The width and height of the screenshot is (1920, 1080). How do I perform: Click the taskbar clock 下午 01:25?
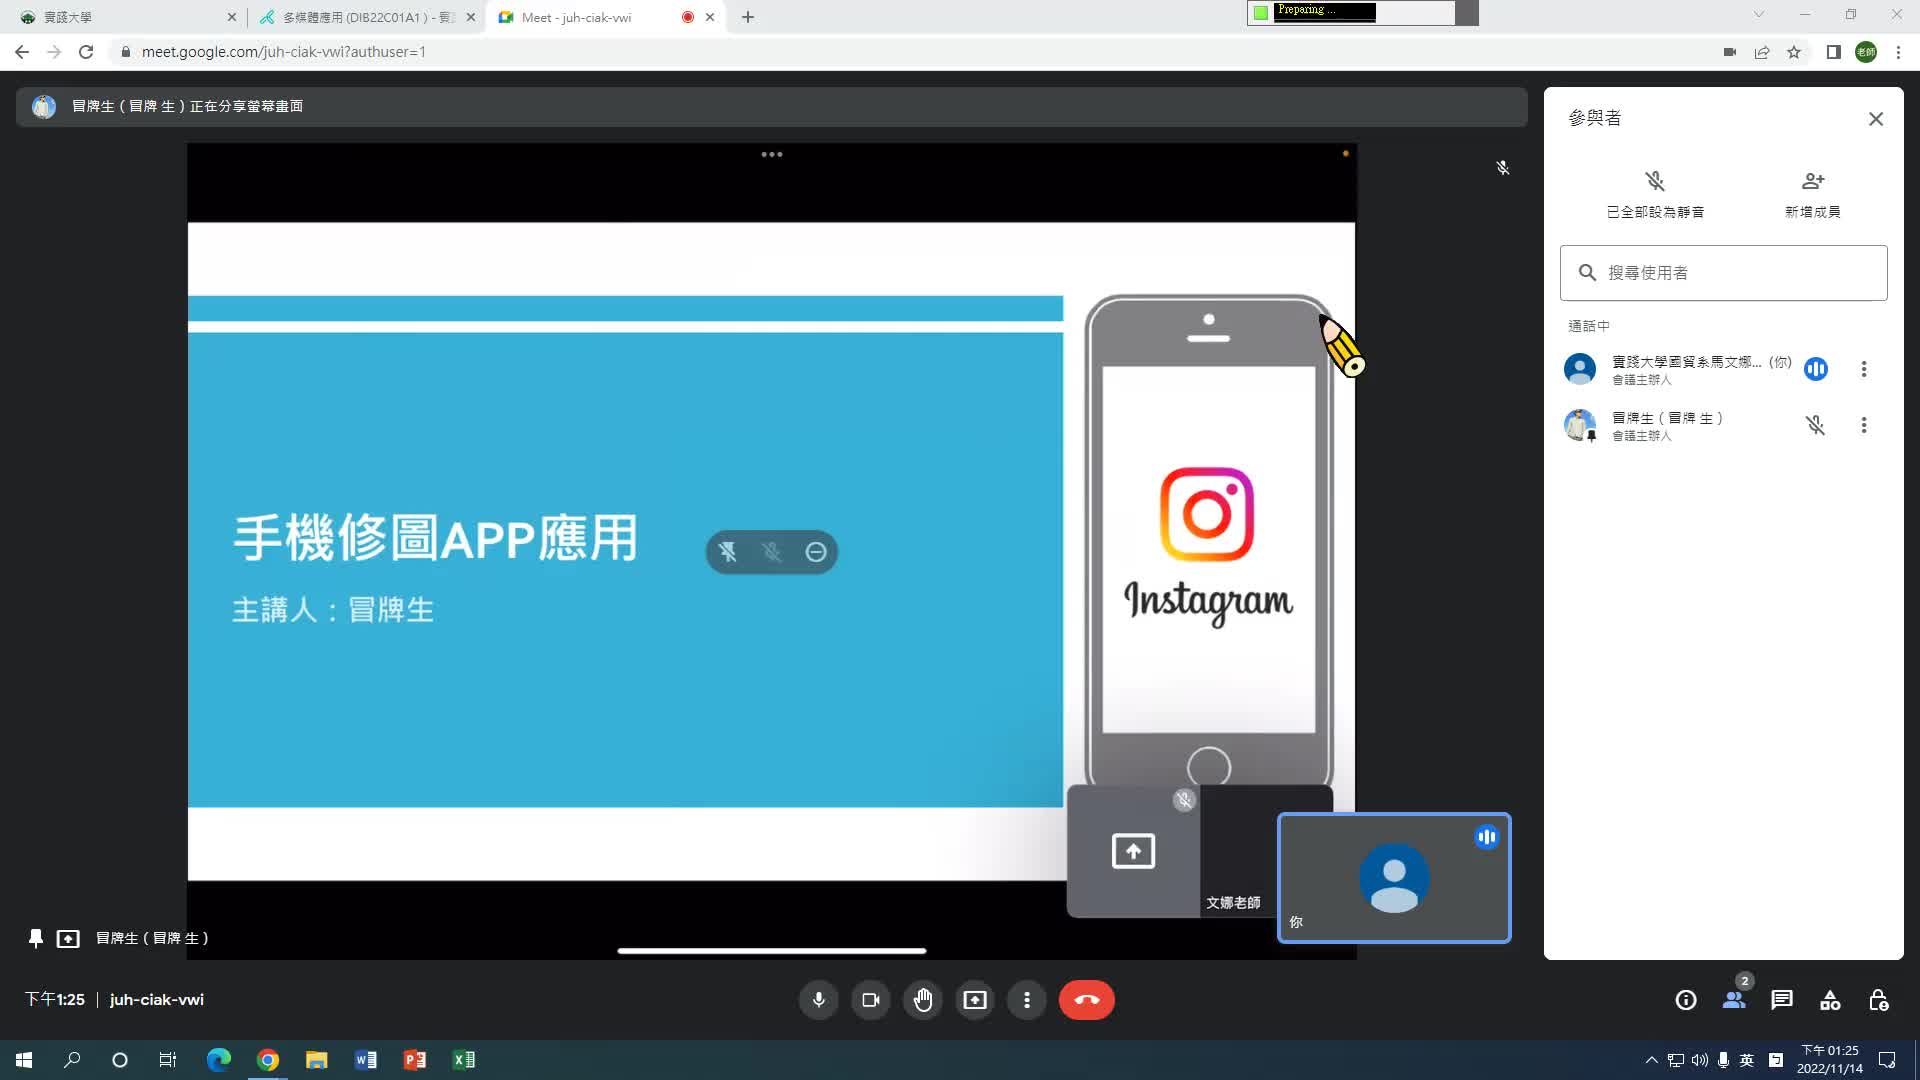[x=1829, y=1060]
